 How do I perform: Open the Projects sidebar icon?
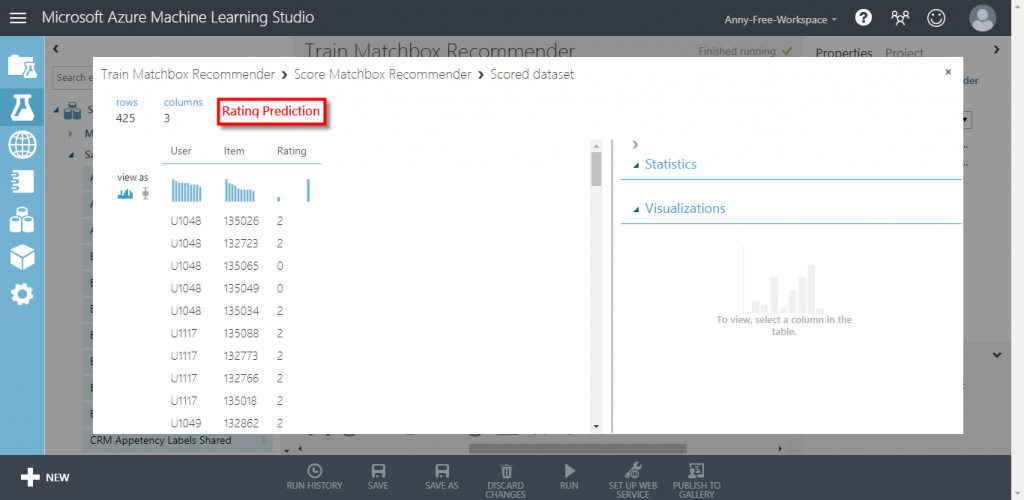pyautogui.click(x=22, y=66)
